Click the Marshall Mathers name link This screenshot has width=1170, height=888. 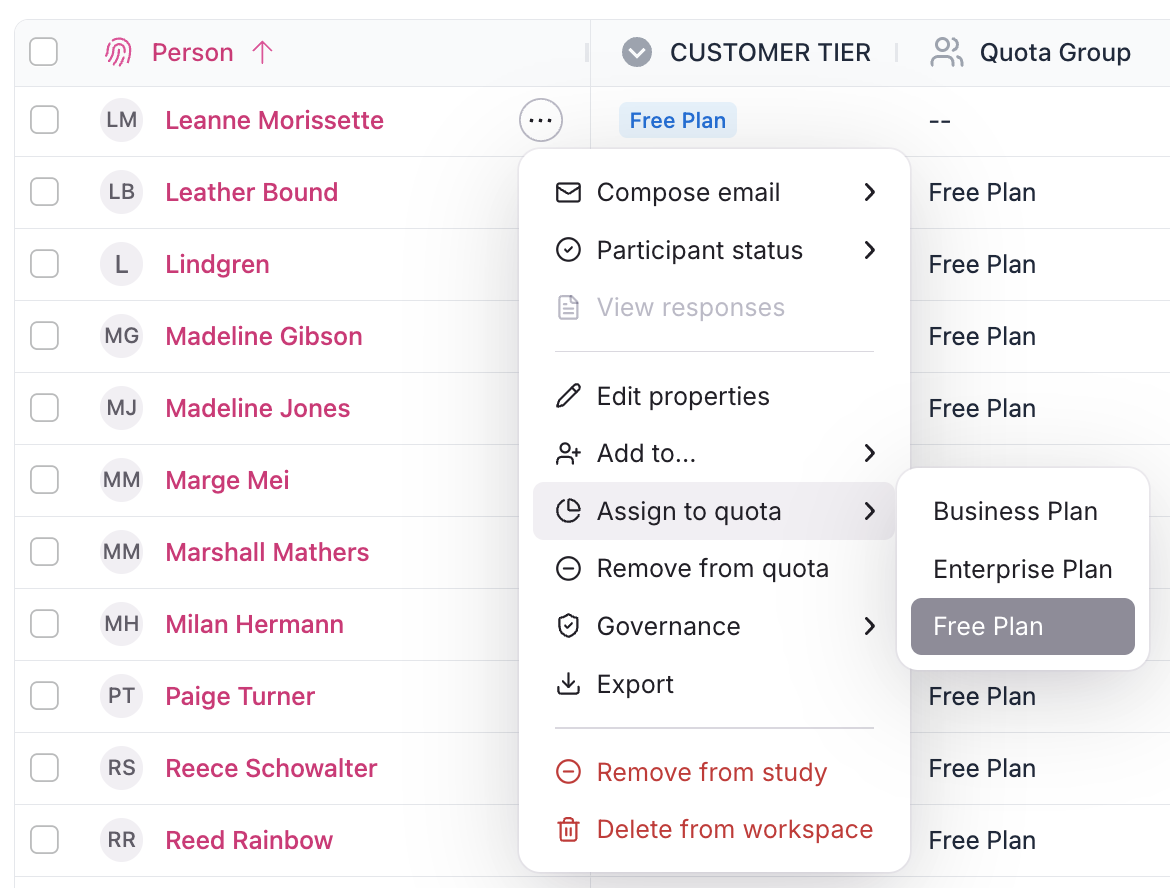click(267, 553)
